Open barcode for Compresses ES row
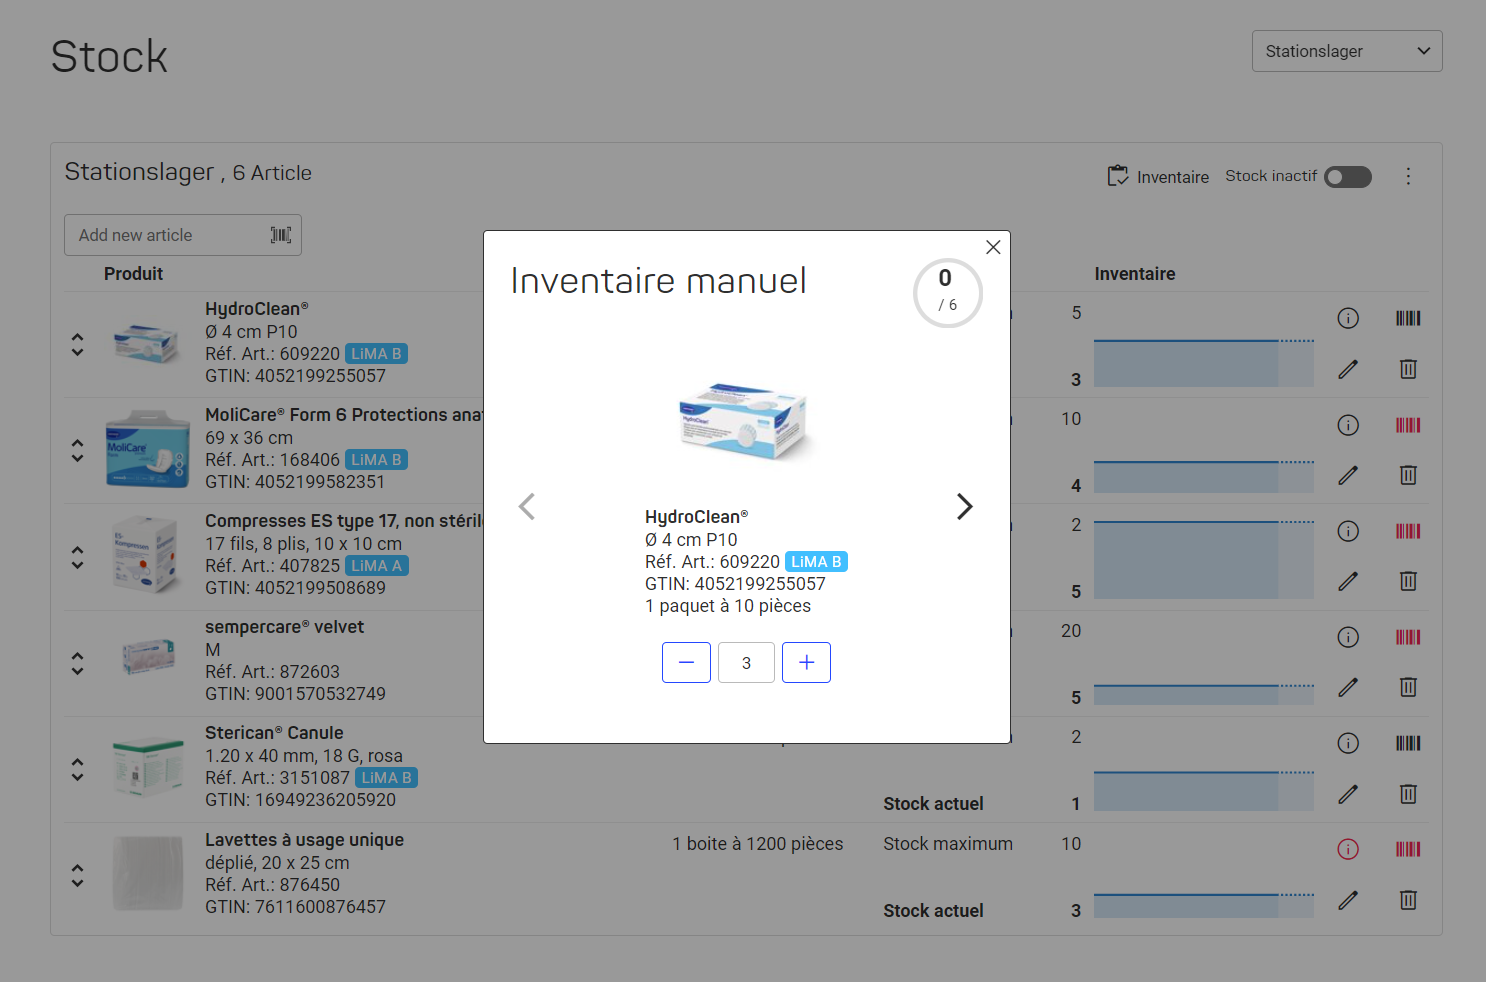This screenshot has height=982, width=1486. 1408,531
